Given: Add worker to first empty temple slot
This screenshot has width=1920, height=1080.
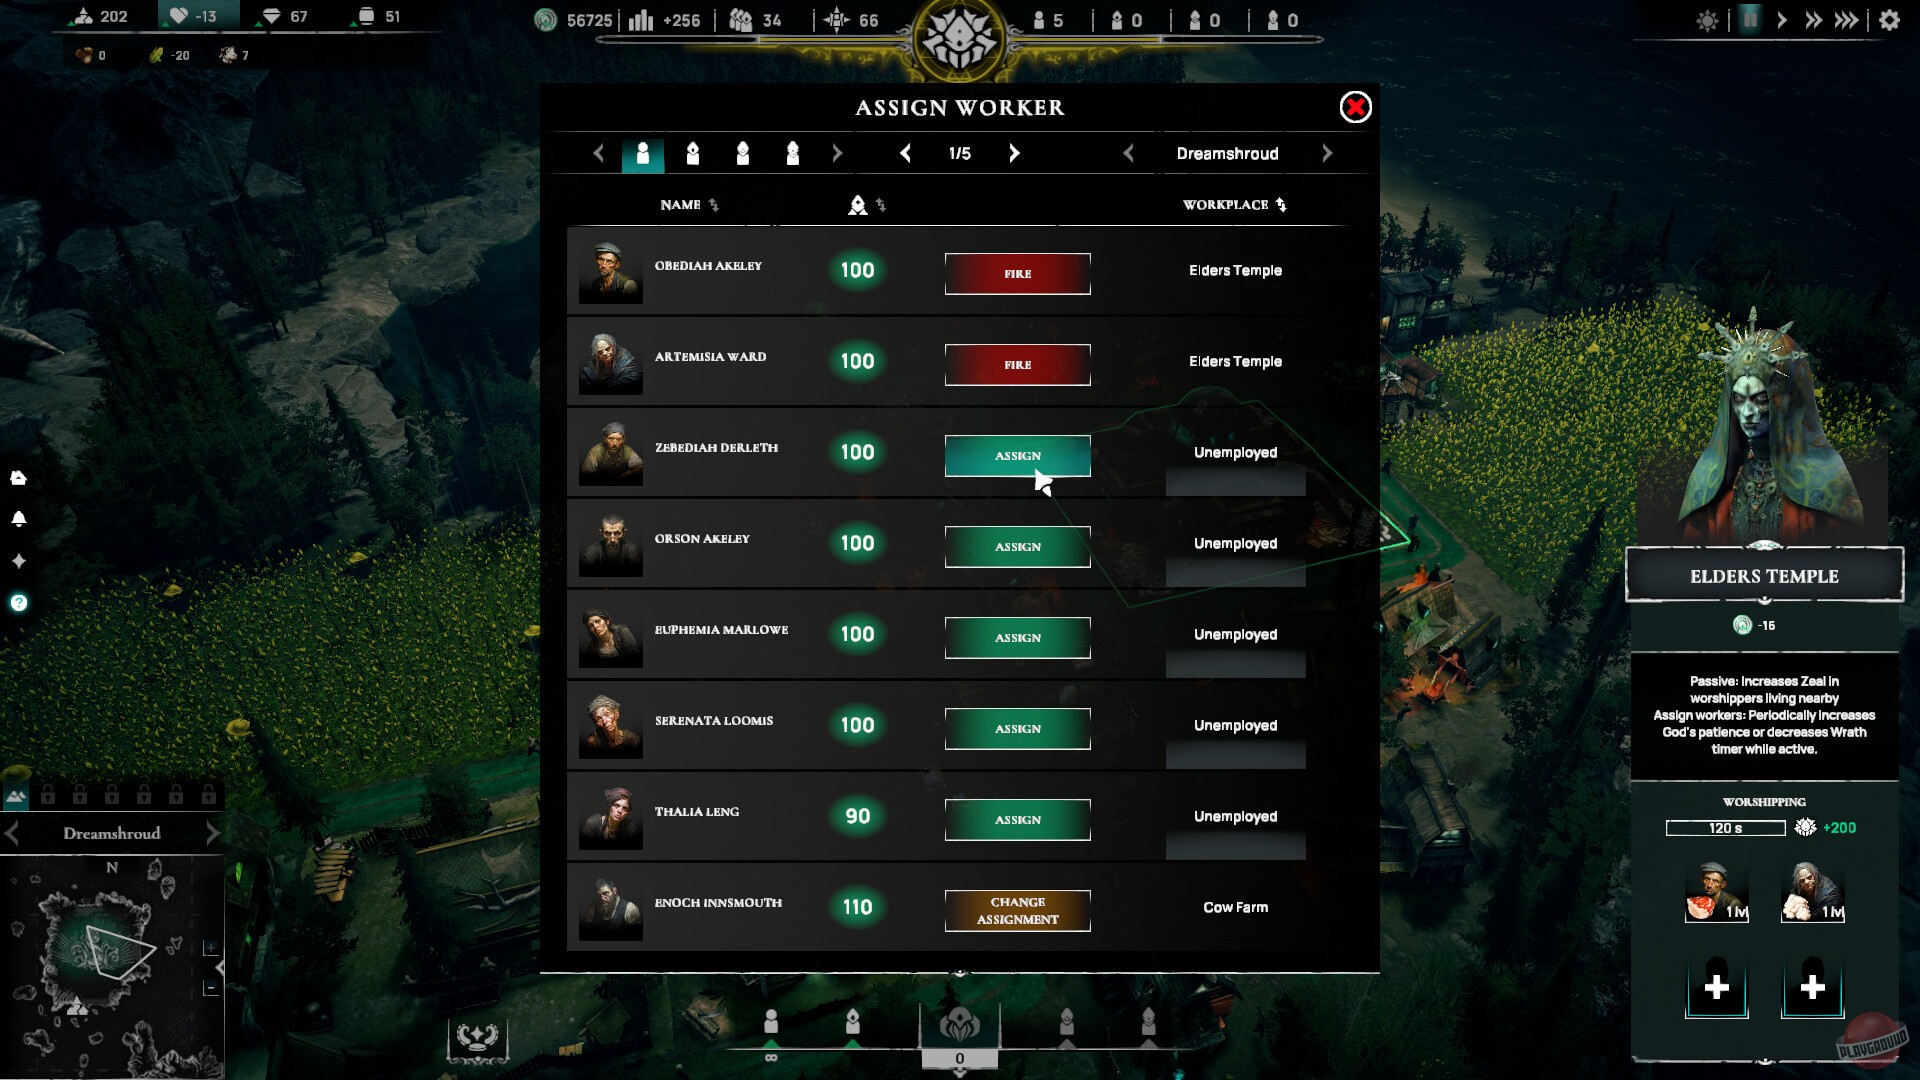Looking at the screenshot, I should tap(1717, 987).
